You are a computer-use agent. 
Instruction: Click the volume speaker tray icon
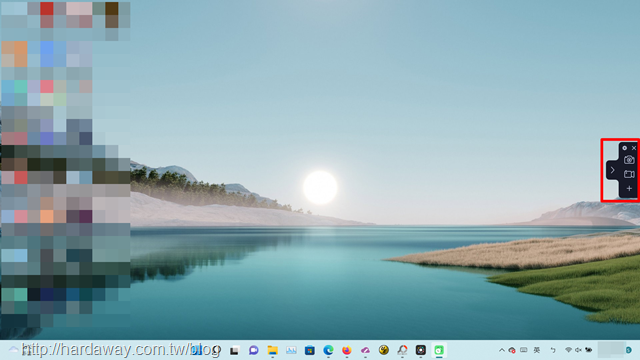pos(578,350)
